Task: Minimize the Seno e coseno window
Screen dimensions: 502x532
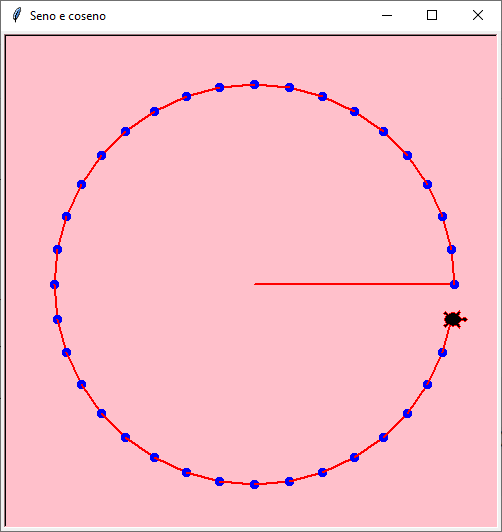Action: click(x=387, y=15)
